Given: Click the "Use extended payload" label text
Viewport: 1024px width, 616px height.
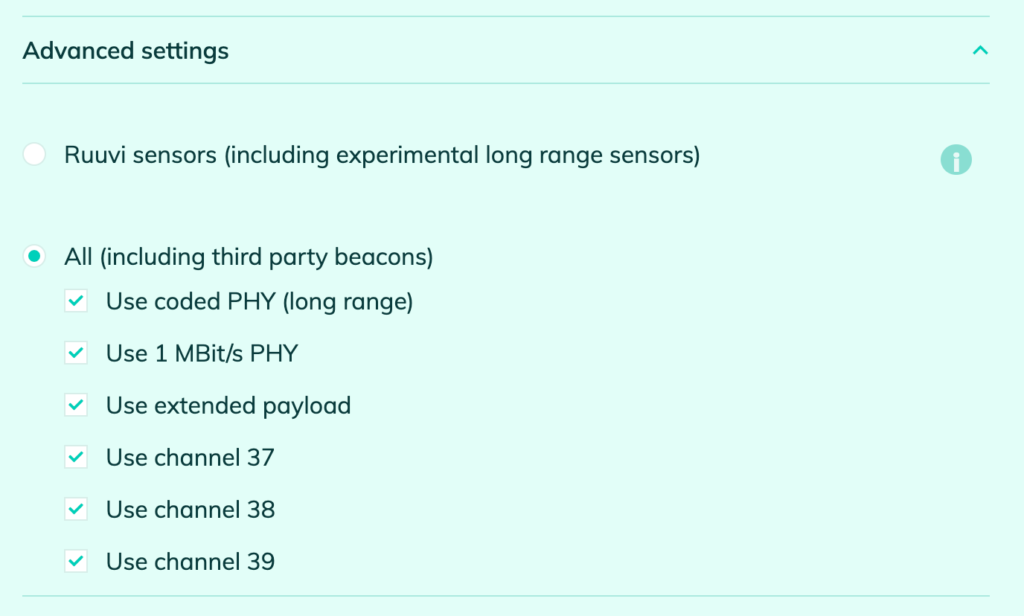Looking at the screenshot, I should pos(228,405).
